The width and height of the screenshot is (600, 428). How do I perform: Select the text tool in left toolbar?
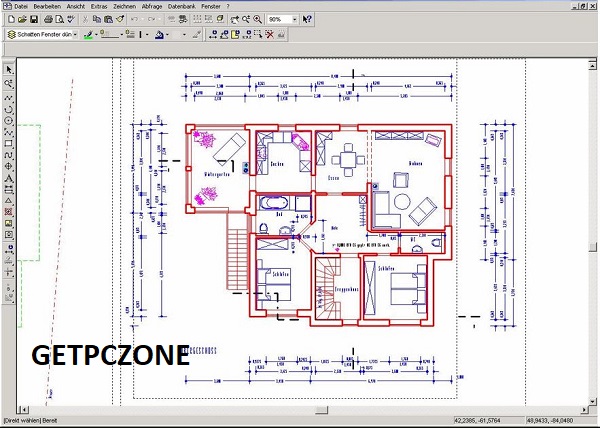pos(9,178)
